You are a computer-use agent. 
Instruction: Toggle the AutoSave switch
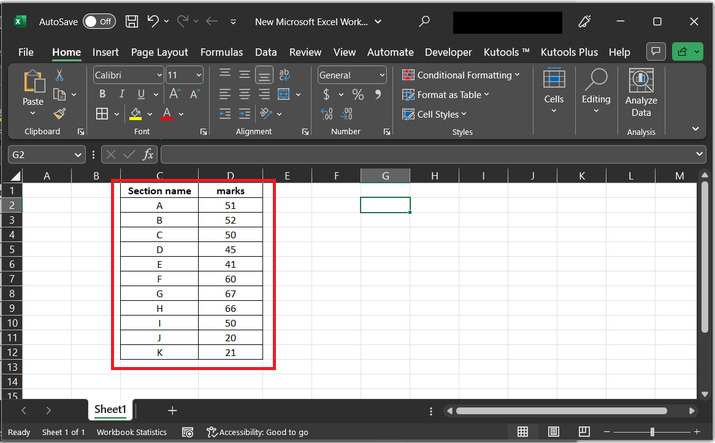pyautogui.click(x=98, y=21)
